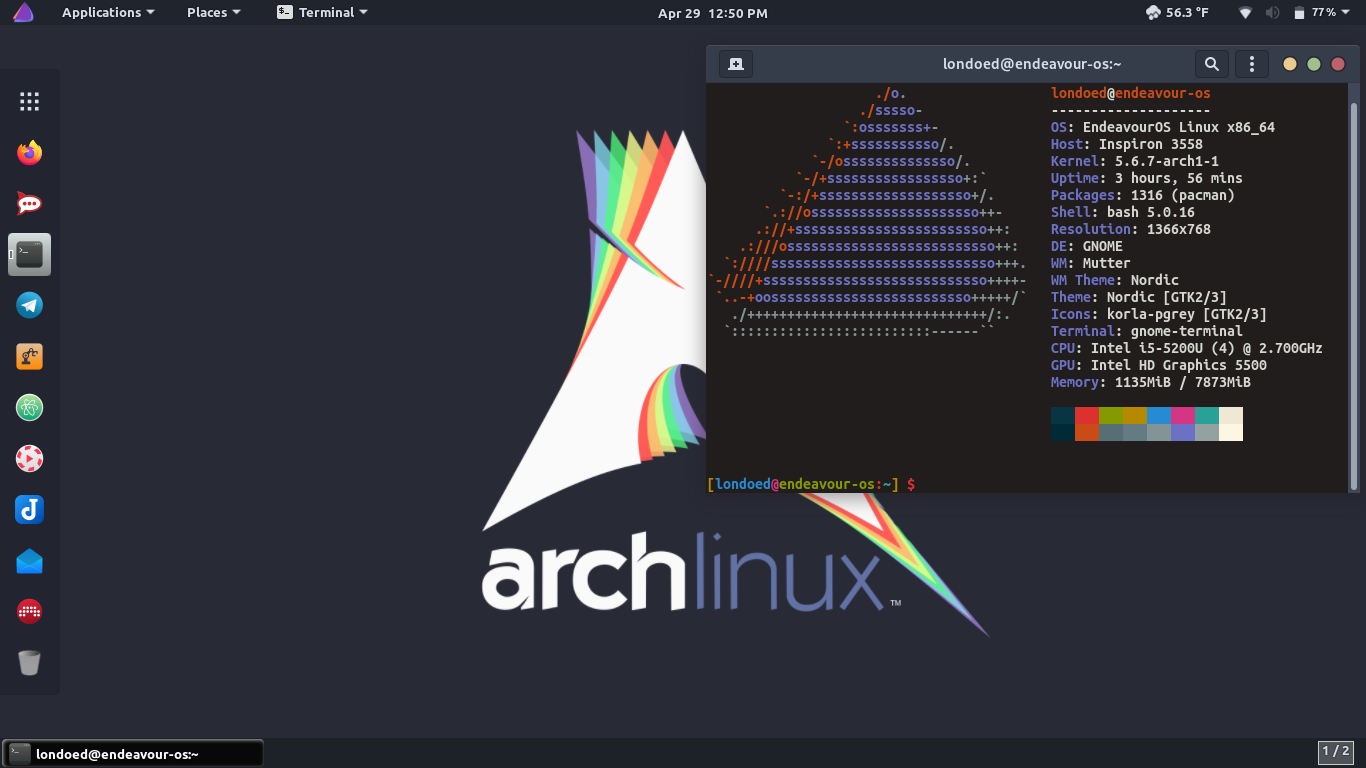Pick the blue swatch in neofetch palette
This screenshot has width=1366, height=768.
click(1159, 415)
